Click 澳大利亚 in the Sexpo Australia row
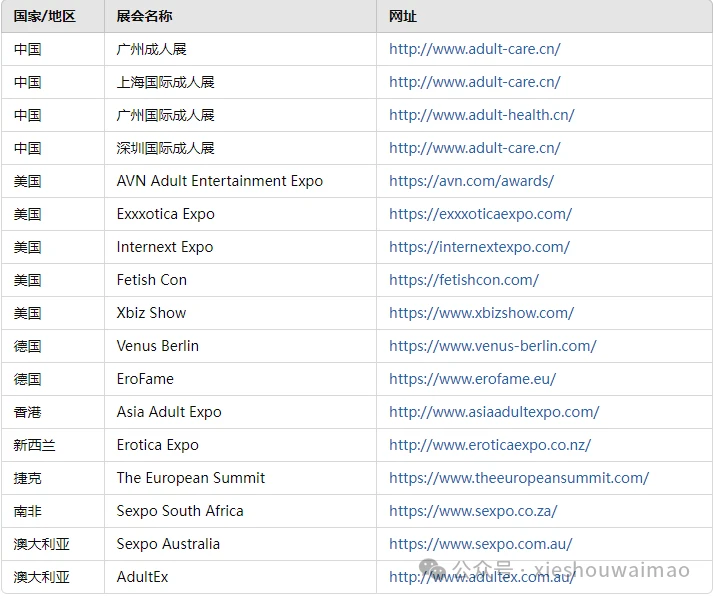This screenshot has width=713, height=599. tap(41, 544)
